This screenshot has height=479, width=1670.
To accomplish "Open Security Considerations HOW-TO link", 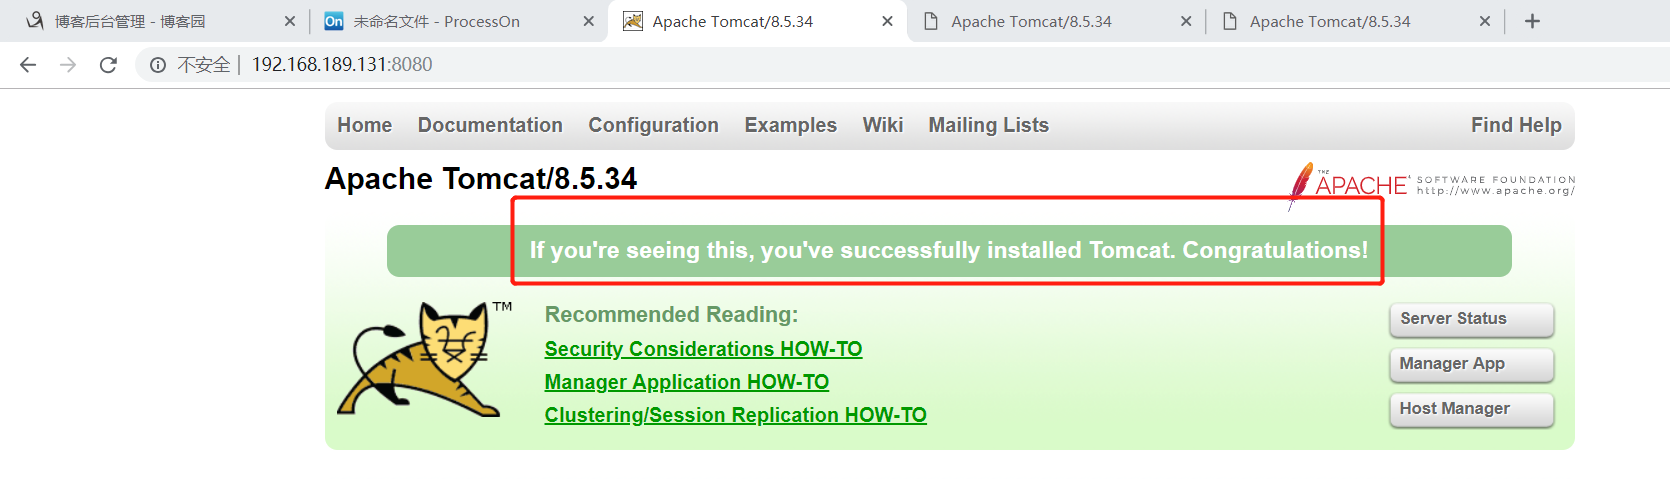I will click(x=703, y=349).
